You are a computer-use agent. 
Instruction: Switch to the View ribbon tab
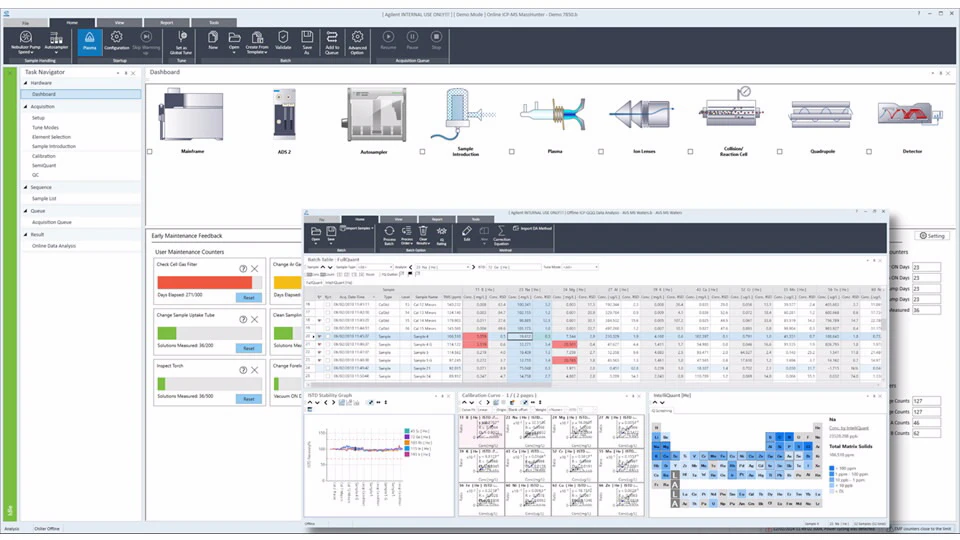[119, 21]
